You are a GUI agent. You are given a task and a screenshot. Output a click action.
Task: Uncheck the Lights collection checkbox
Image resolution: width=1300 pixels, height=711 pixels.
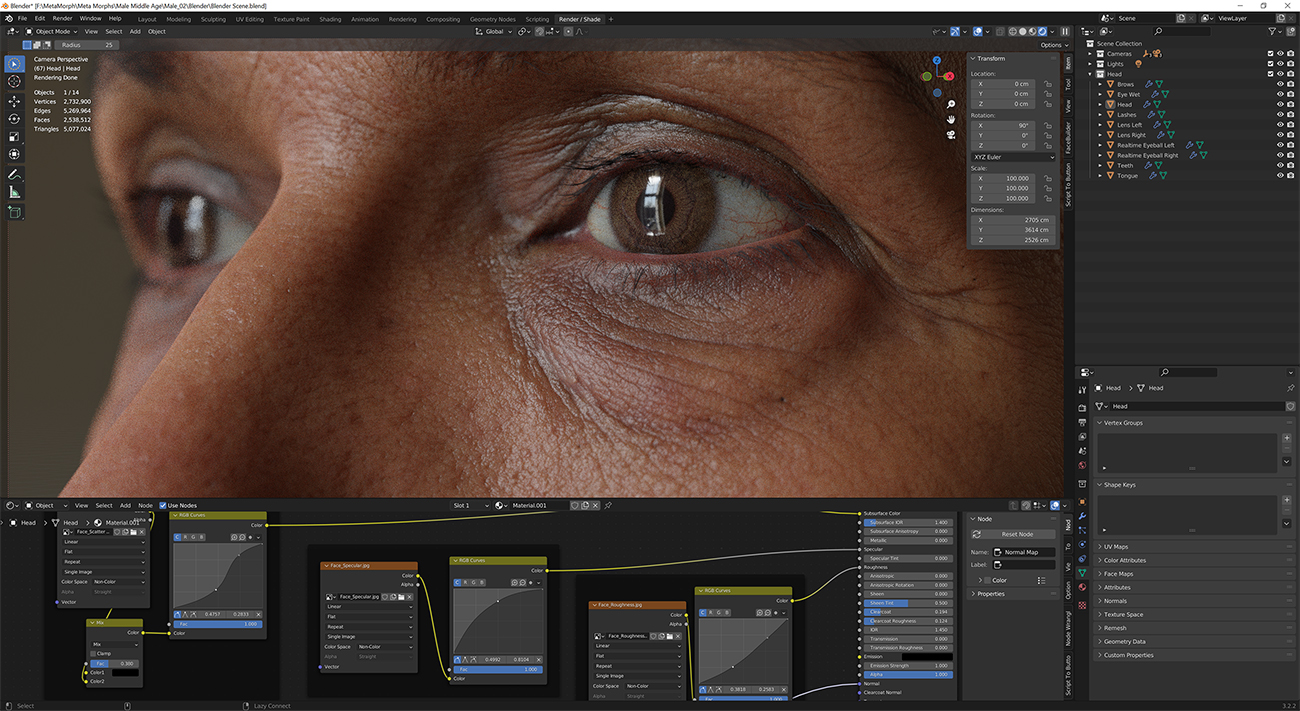tap(1271, 64)
